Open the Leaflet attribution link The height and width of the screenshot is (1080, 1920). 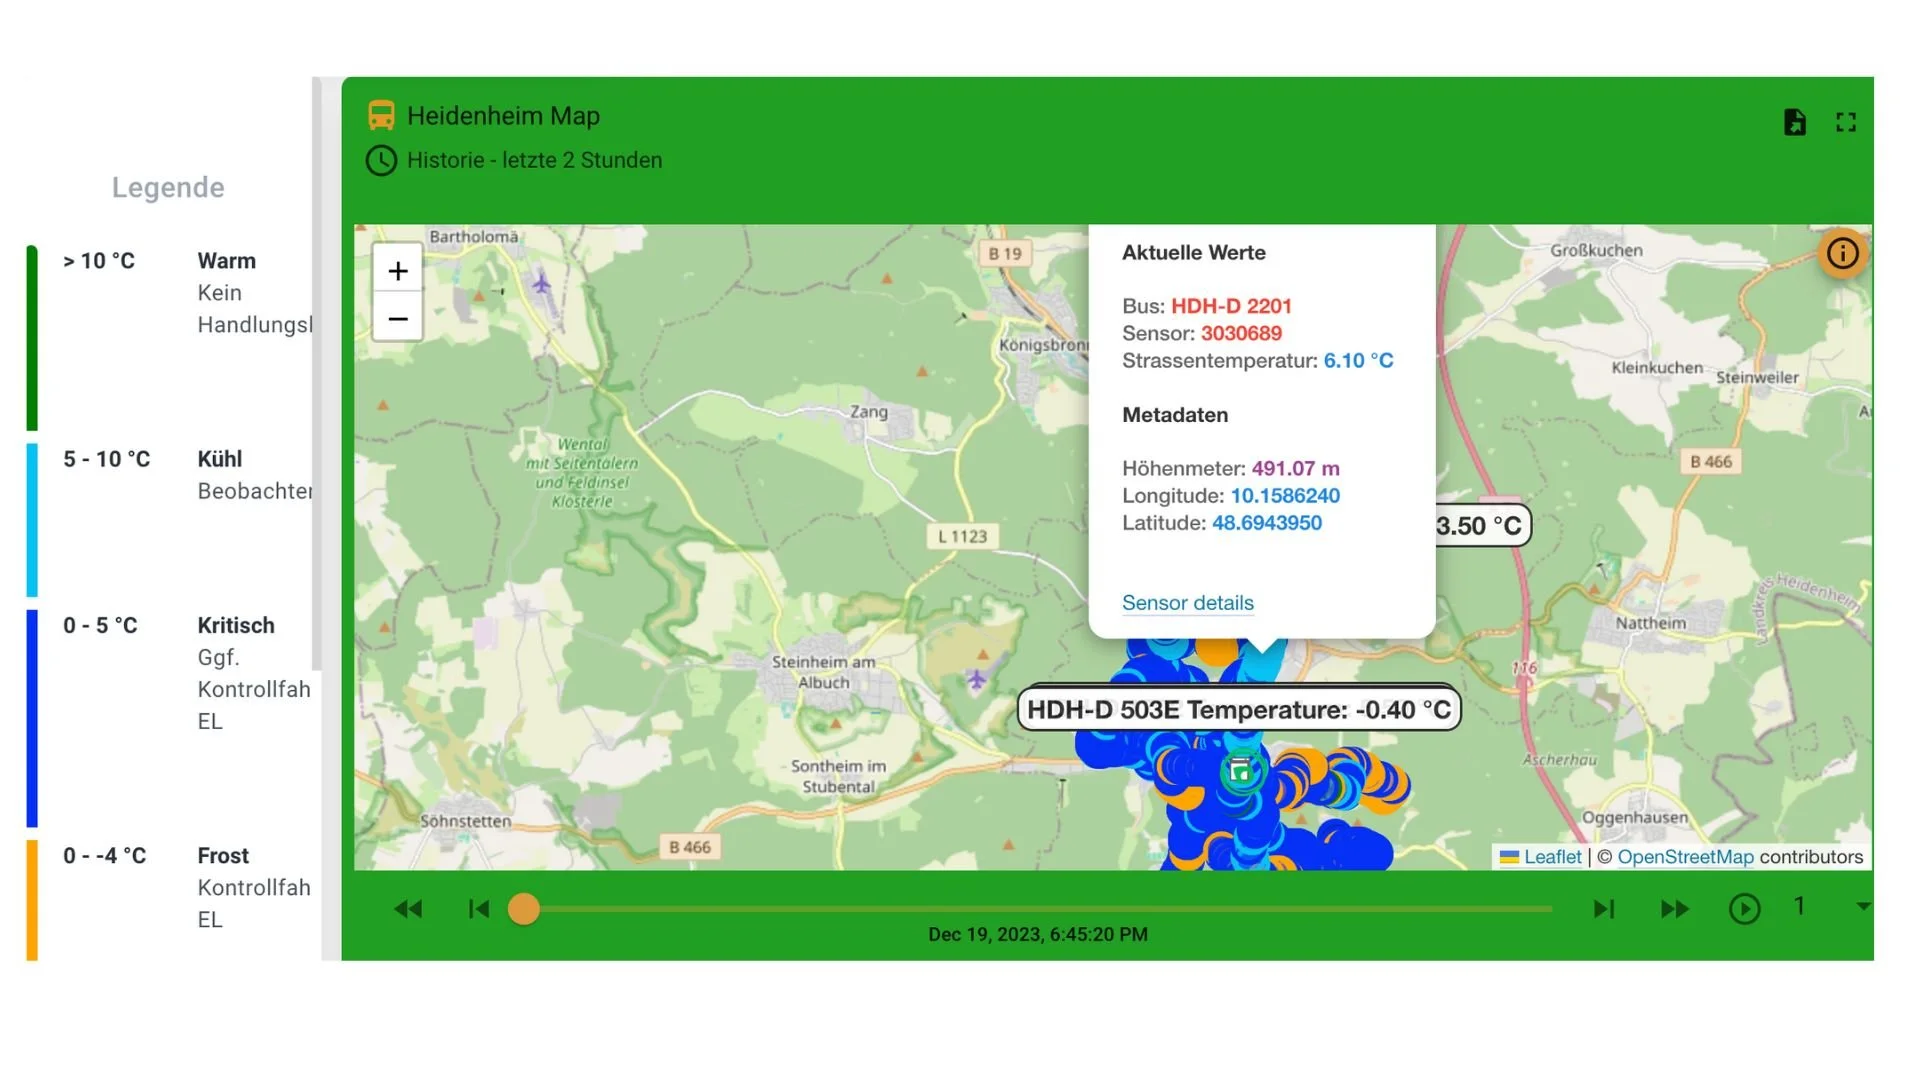pyautogui.click(x=1552, y=857)
